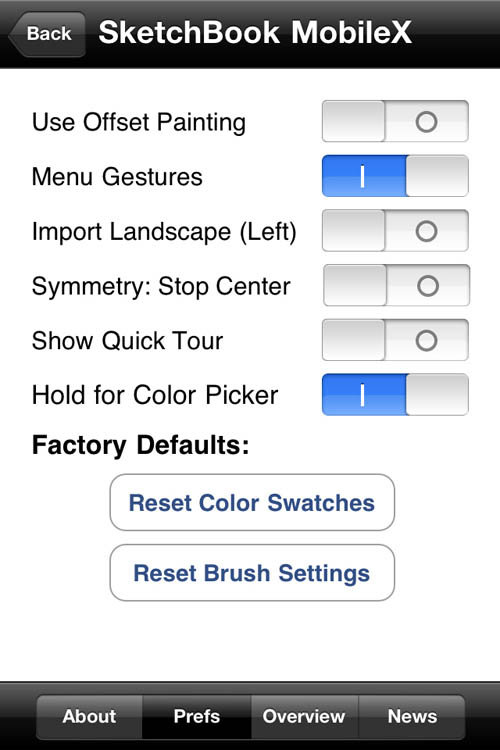The width and height of the screenshot is (500, 750).
Task: Turn on the Show Quick Tour switch
Action: point(395,340)
